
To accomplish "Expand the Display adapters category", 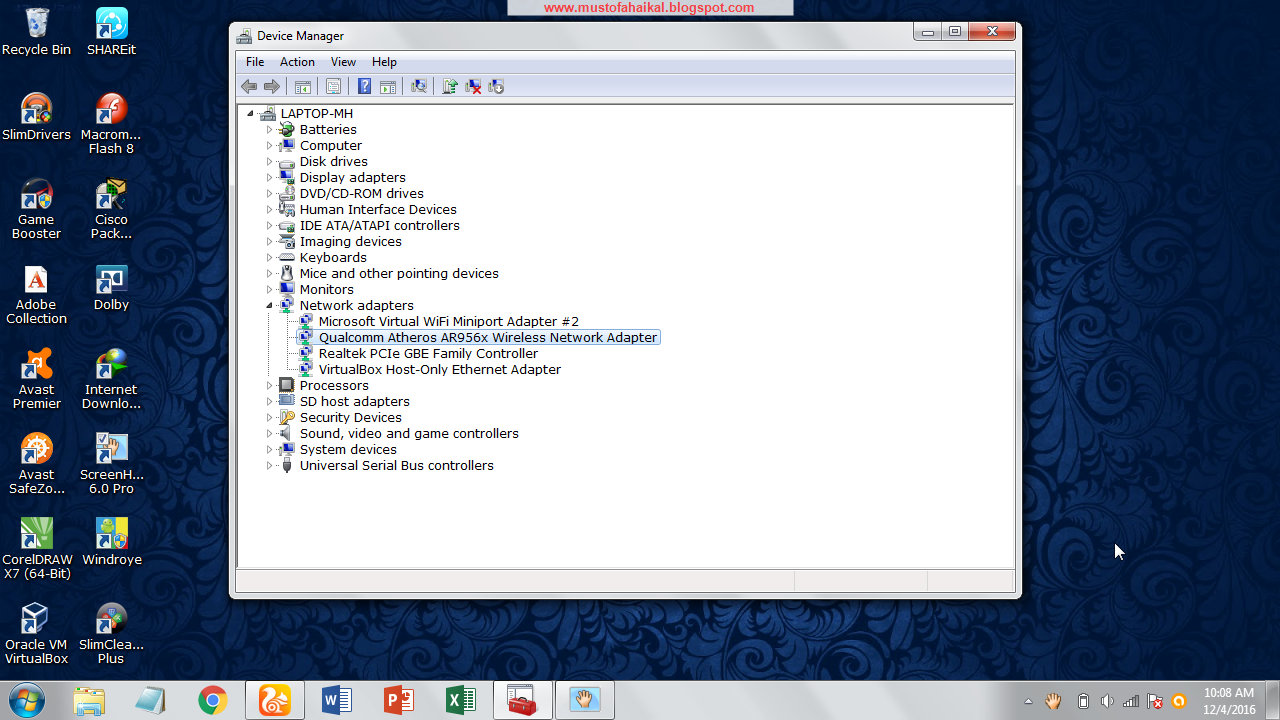I will click(271, 177).
